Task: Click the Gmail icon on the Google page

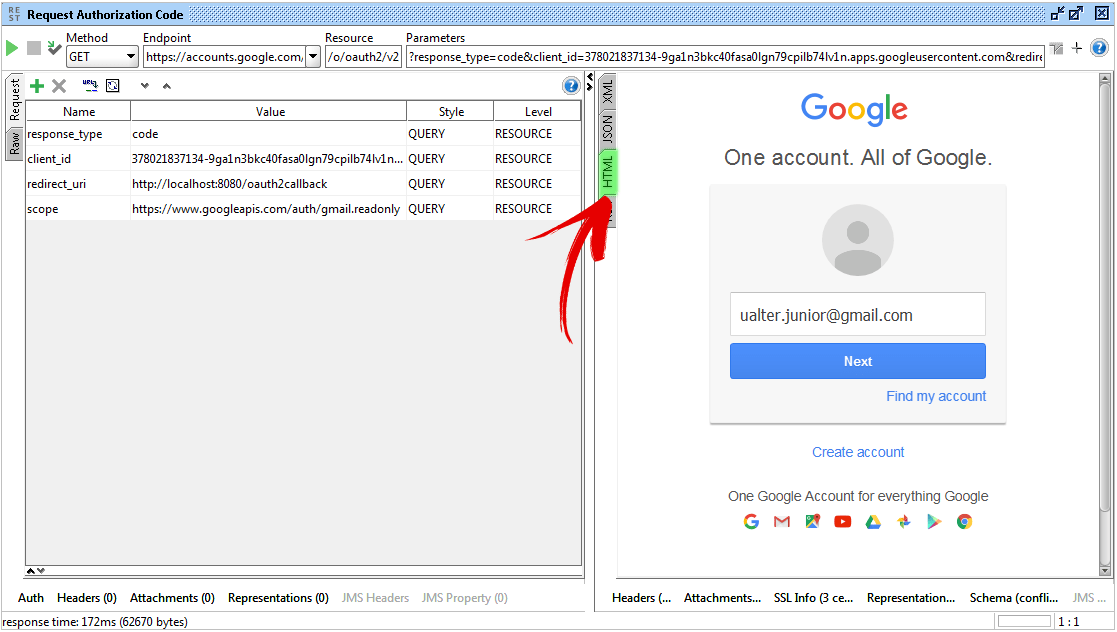Action: [x=781, y=521]
